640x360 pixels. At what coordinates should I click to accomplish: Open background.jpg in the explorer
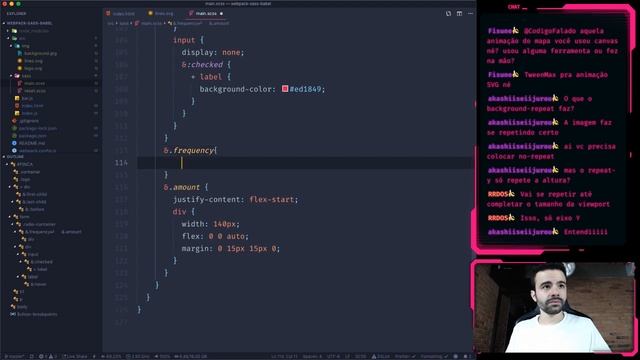[40, 53]
